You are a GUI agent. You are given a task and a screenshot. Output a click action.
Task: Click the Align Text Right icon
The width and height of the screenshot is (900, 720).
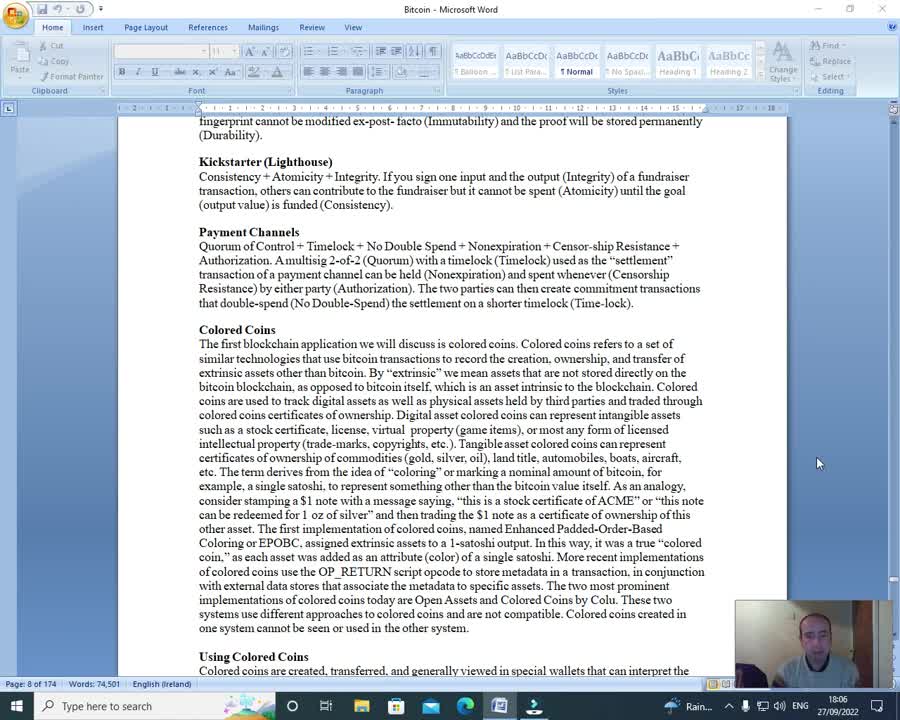coord(342,72)
